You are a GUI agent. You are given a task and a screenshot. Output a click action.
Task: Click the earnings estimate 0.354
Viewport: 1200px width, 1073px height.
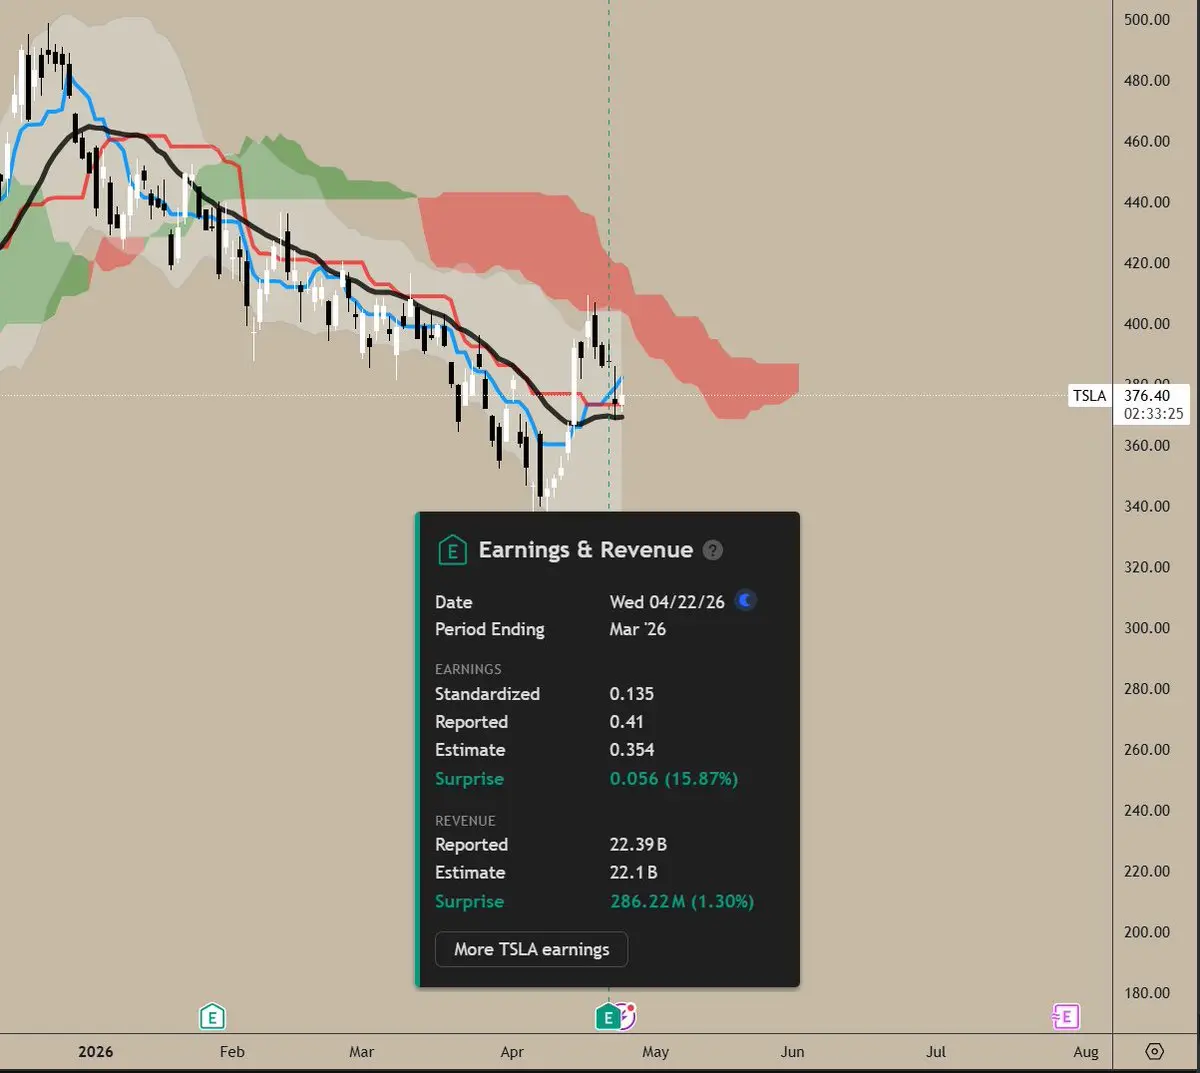coord(632,750)
